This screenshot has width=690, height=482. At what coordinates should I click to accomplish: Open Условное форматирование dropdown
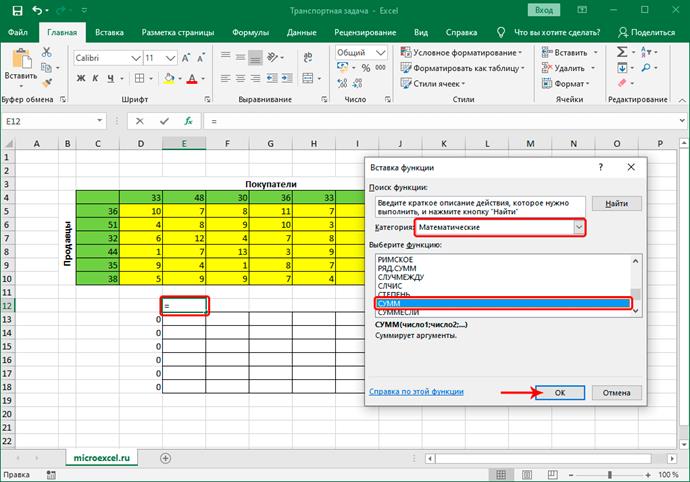coord(462,52)
